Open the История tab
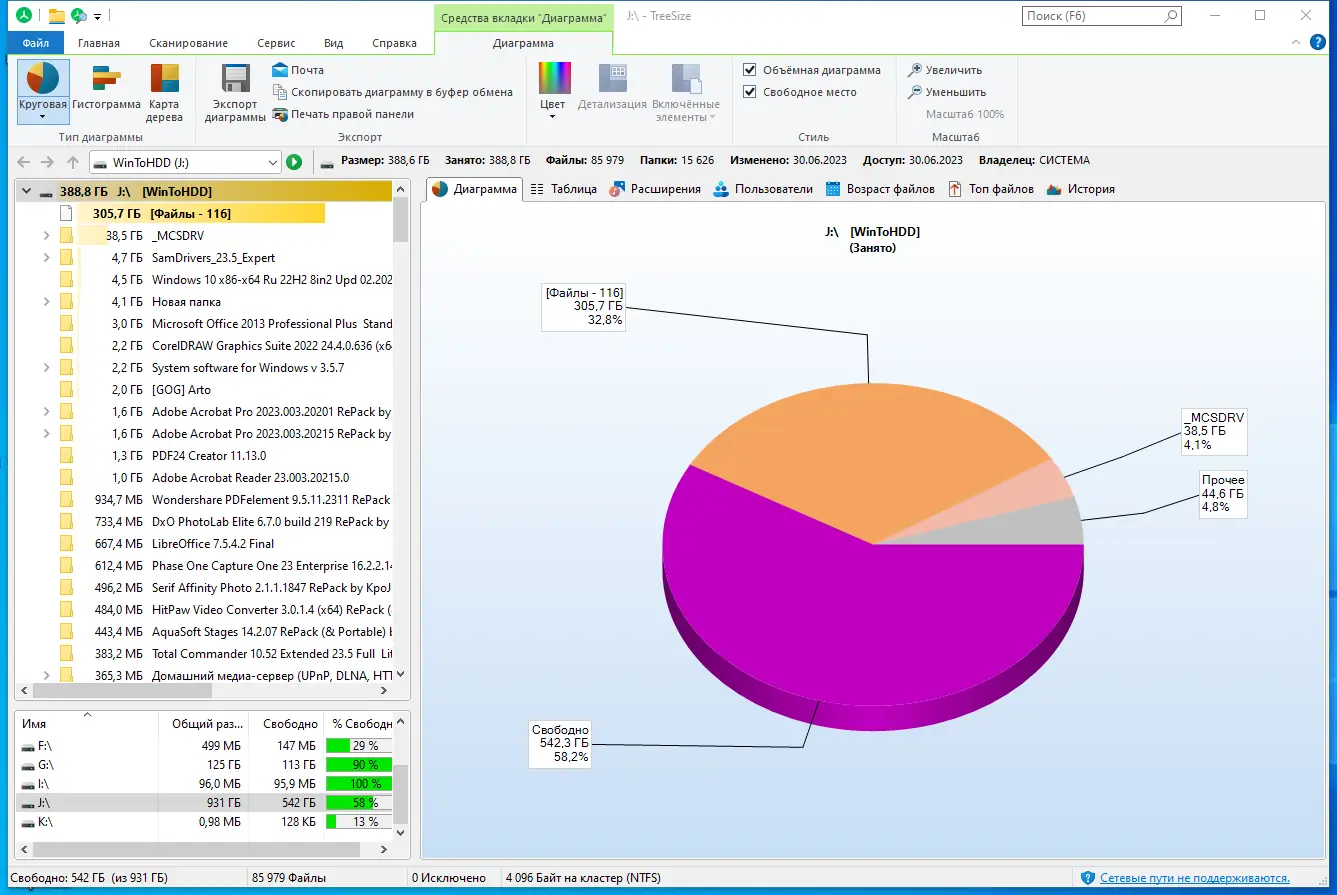Screen dimensions: 1337x895 click(x=1080, y=189)
